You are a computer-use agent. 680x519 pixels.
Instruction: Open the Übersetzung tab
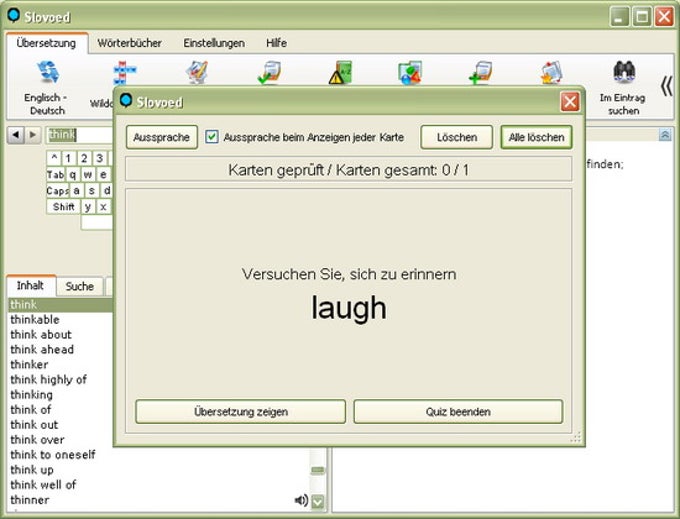tap(46, 43)
